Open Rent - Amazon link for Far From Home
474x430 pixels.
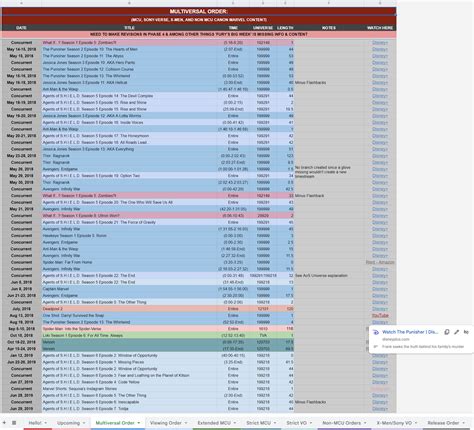point(380,262)
